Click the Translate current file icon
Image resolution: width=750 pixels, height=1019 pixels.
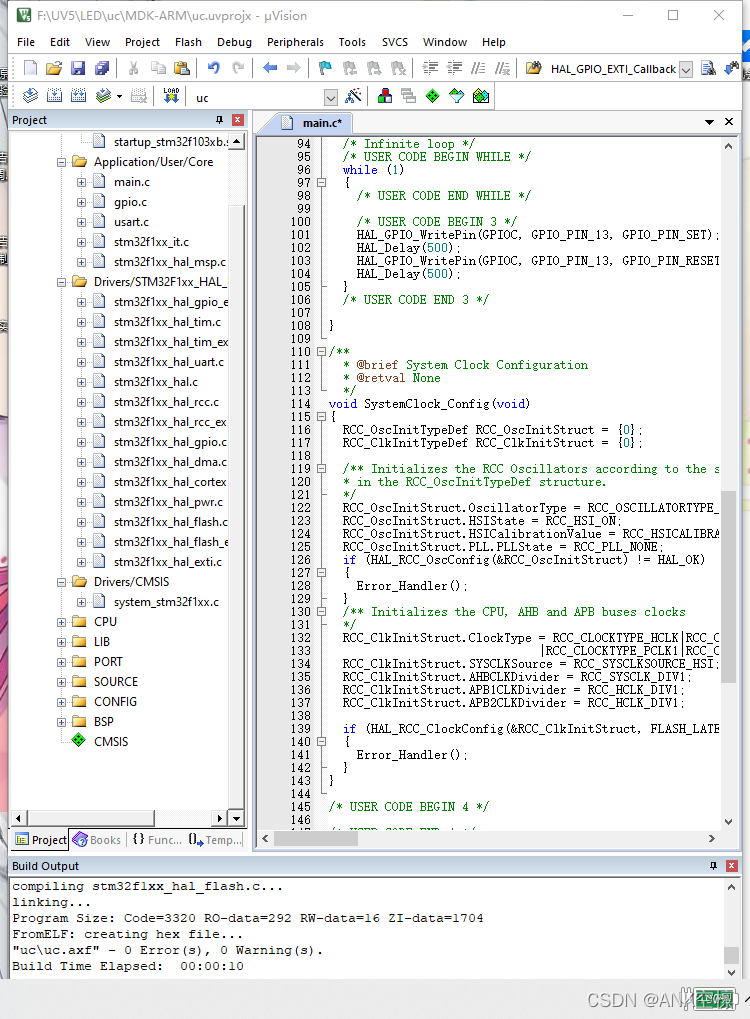coord(31,96)
